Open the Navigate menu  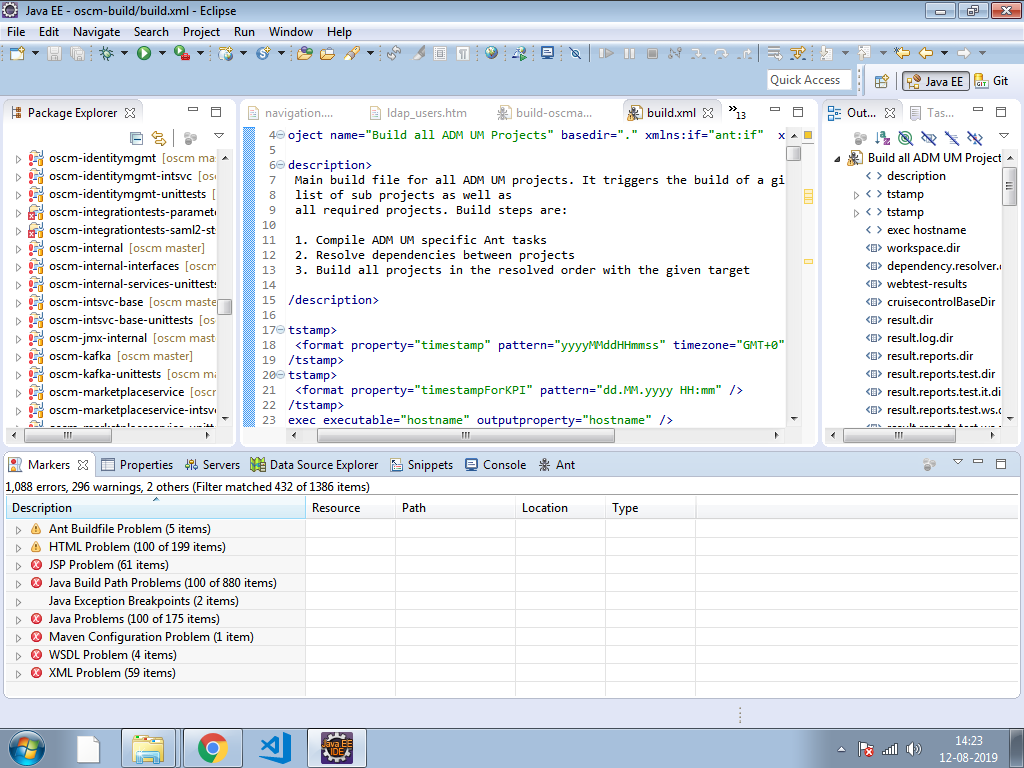pyautogui.click(x=96, y=31)
